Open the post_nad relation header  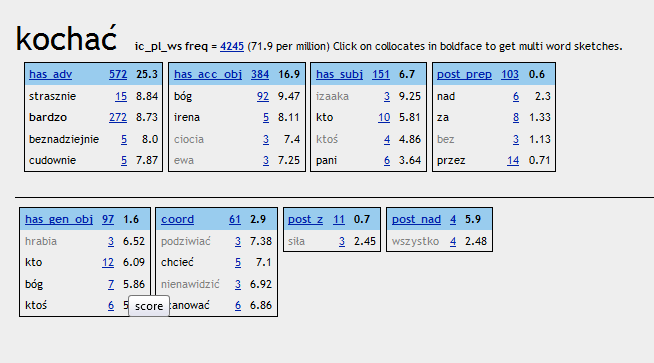click(x=416, y=219)
